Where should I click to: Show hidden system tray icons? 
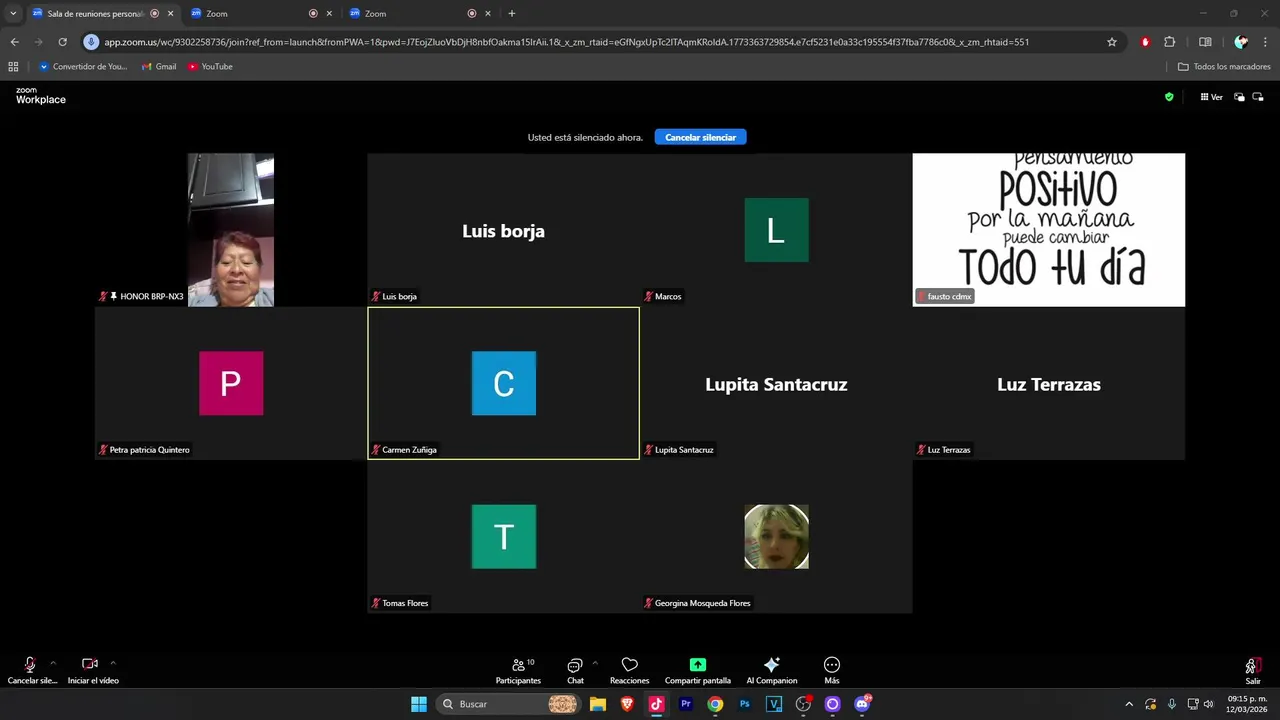pyautogui.click(x=1129, y=704)
